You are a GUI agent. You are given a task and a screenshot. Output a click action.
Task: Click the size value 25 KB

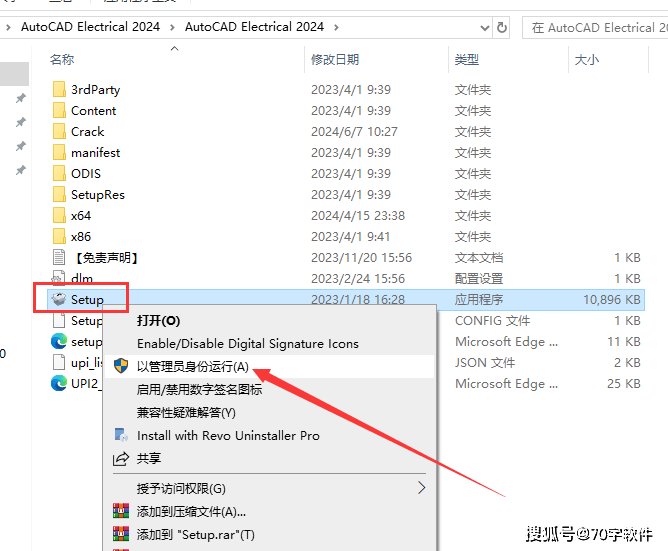(624, 384)
